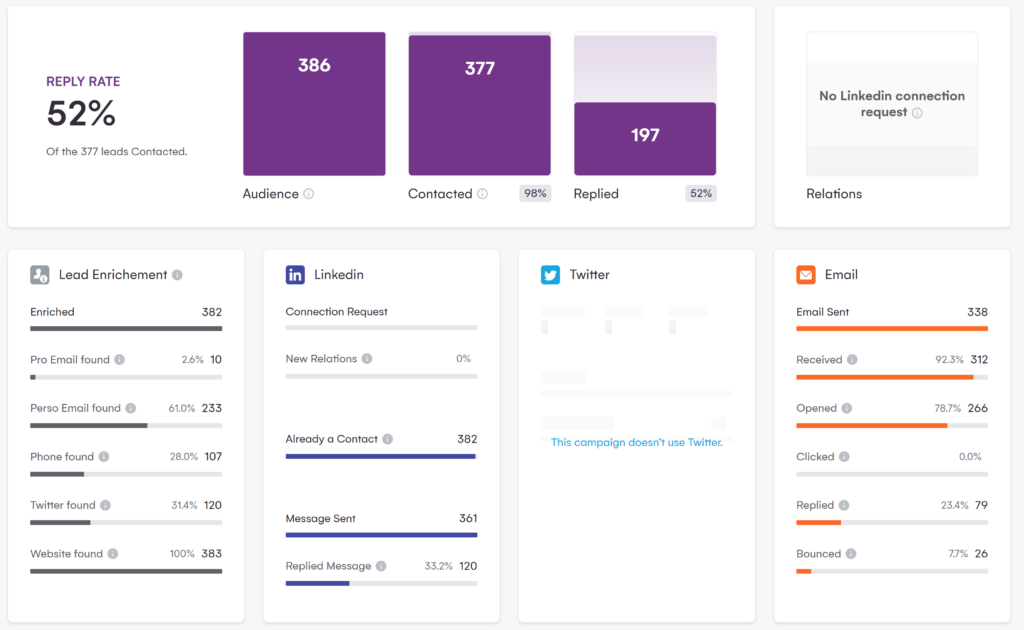The image size is (1024, 630).
Task: Click the orange Email envelope icon
Action: point(806,275)
